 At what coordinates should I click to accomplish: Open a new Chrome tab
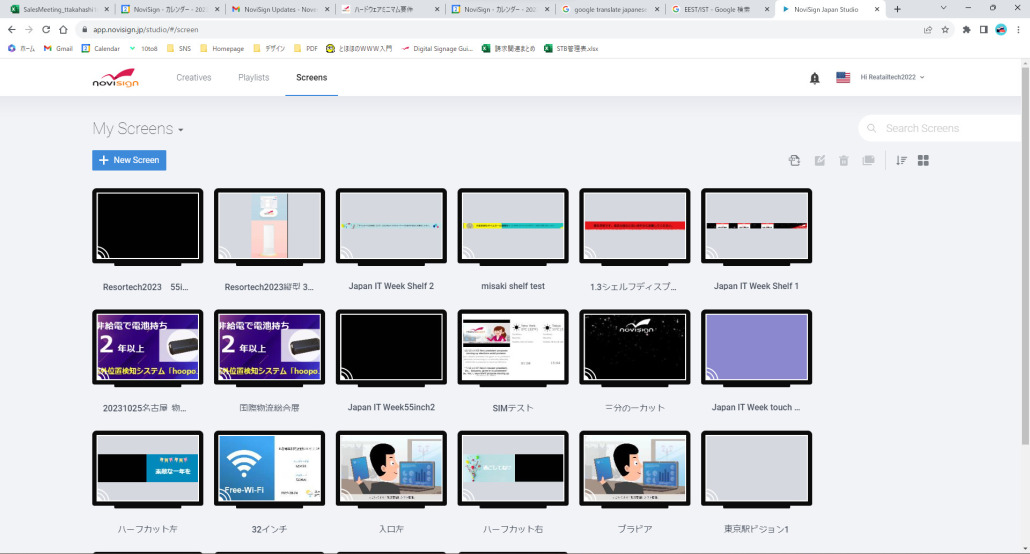[897, 9]
